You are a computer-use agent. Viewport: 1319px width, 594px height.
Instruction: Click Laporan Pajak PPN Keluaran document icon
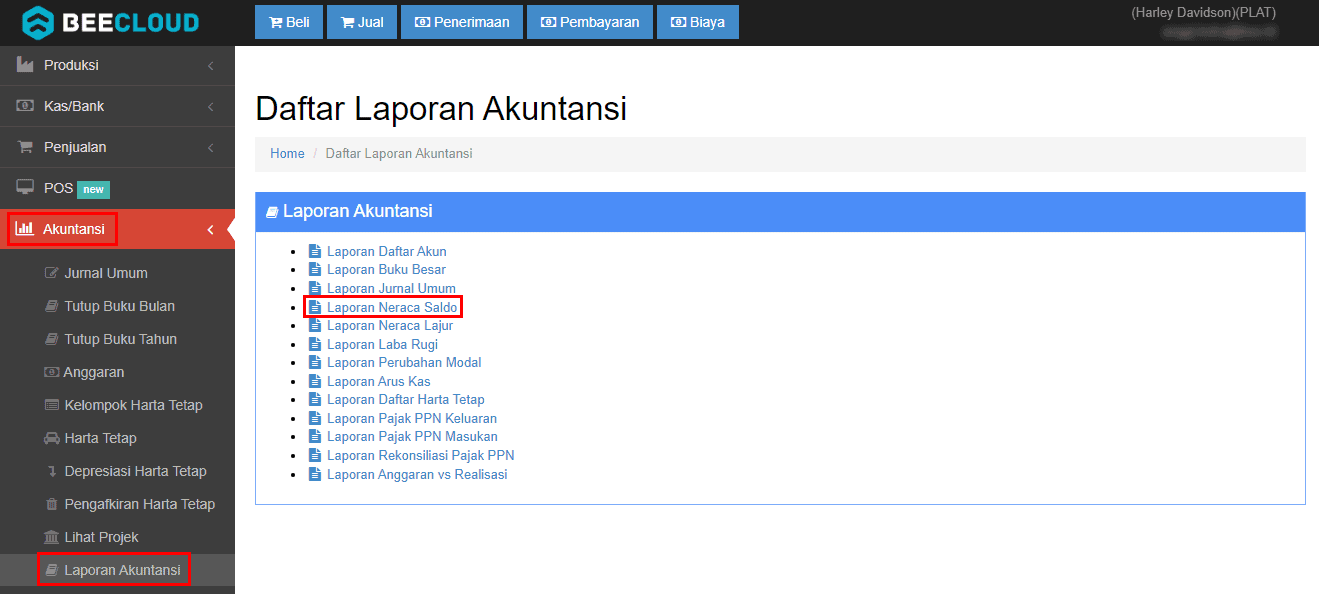[x=315, y=418]
